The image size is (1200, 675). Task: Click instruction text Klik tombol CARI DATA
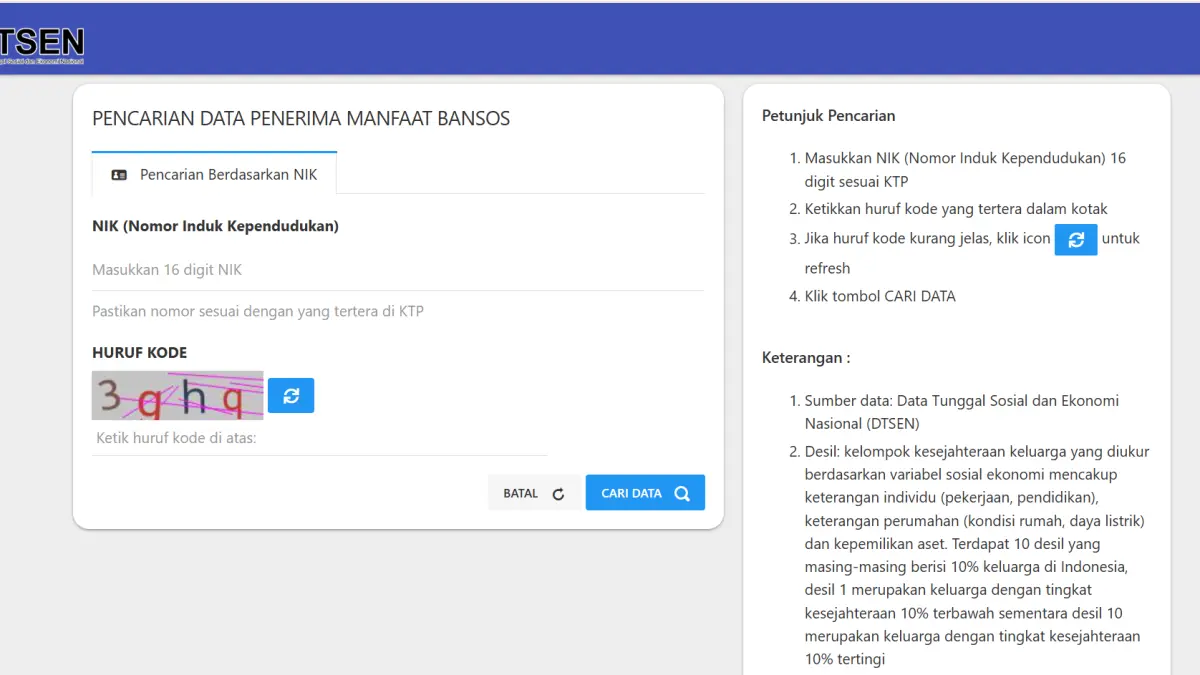[x=880, y=296]
